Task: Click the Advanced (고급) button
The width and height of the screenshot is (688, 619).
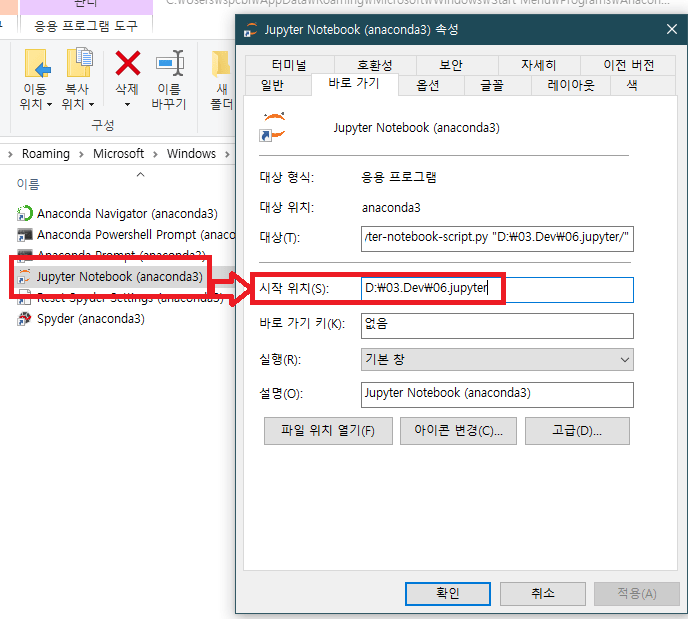Action: 577,431
